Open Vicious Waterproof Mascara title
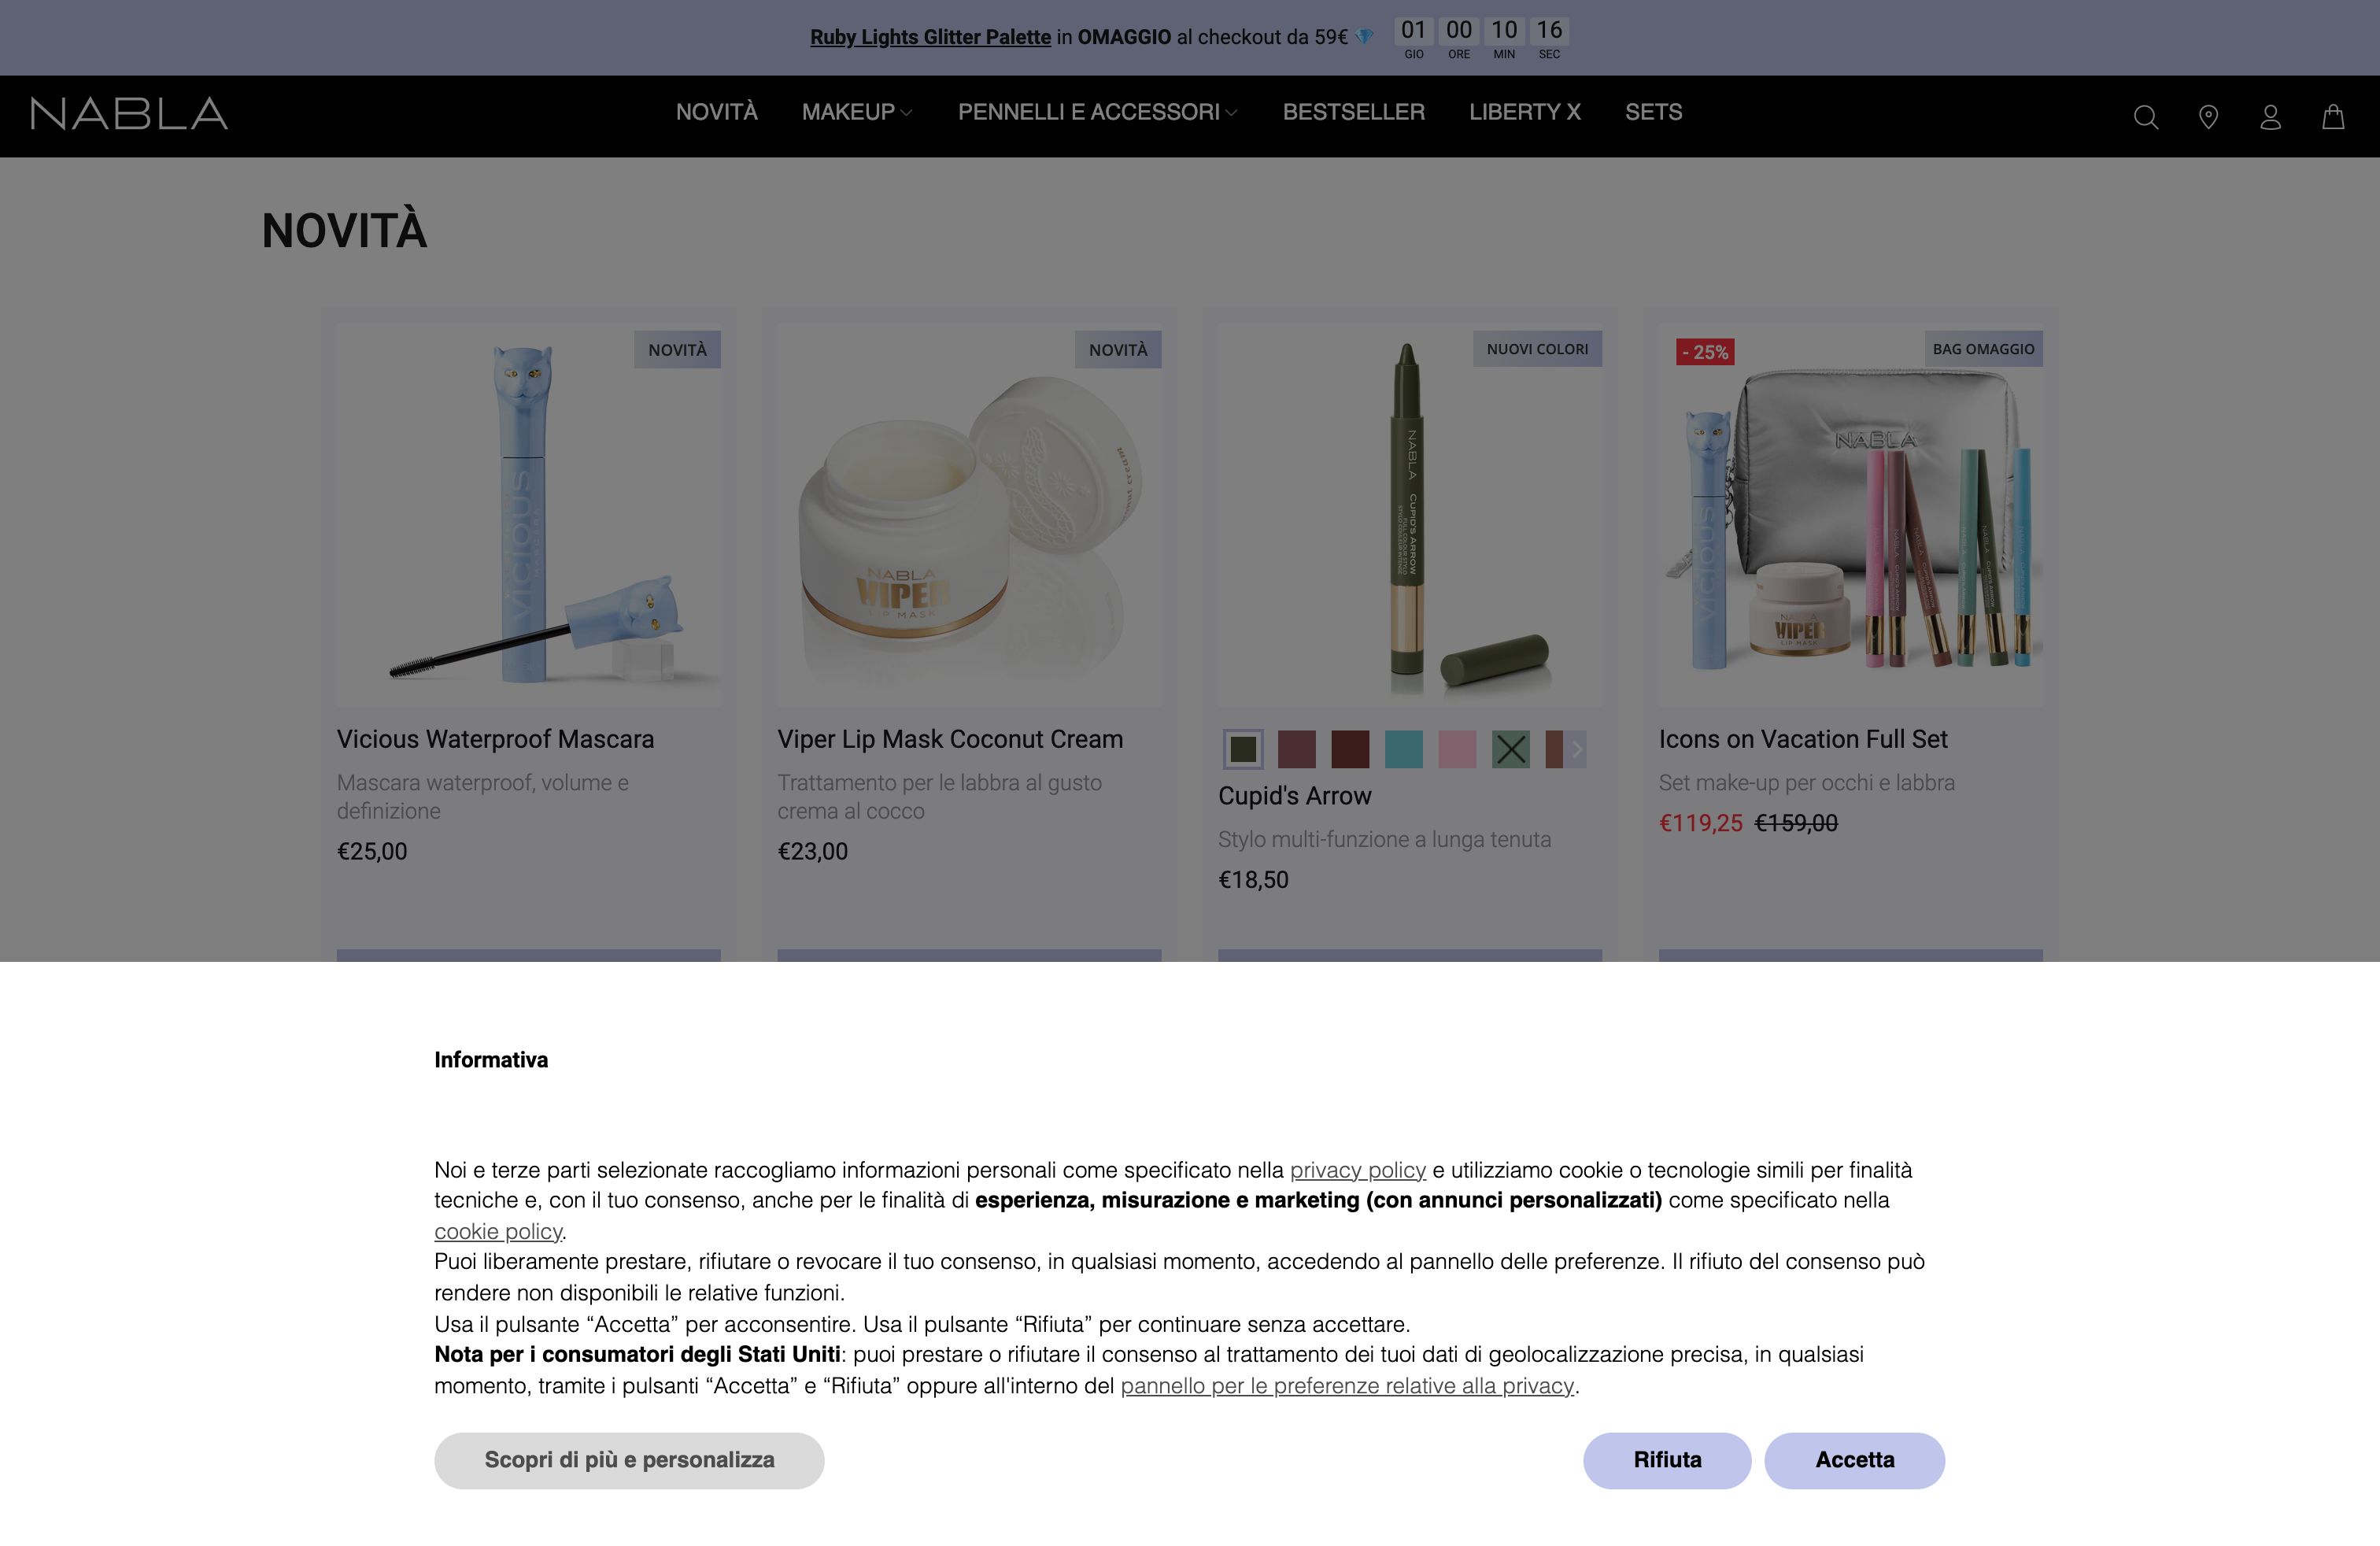 point(495,739)
